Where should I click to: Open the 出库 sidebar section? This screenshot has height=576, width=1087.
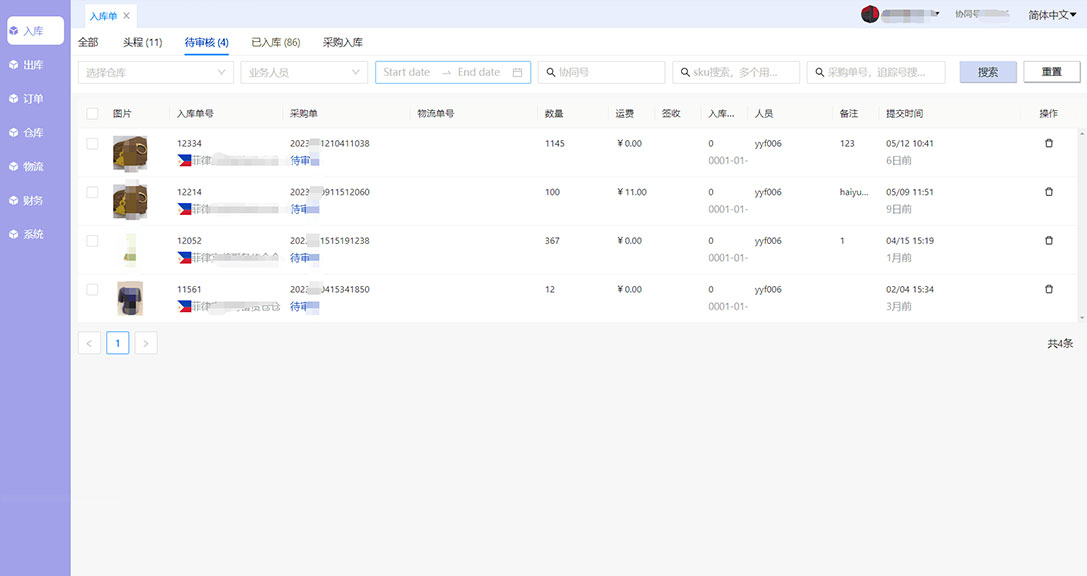click(x=34, y=65)
